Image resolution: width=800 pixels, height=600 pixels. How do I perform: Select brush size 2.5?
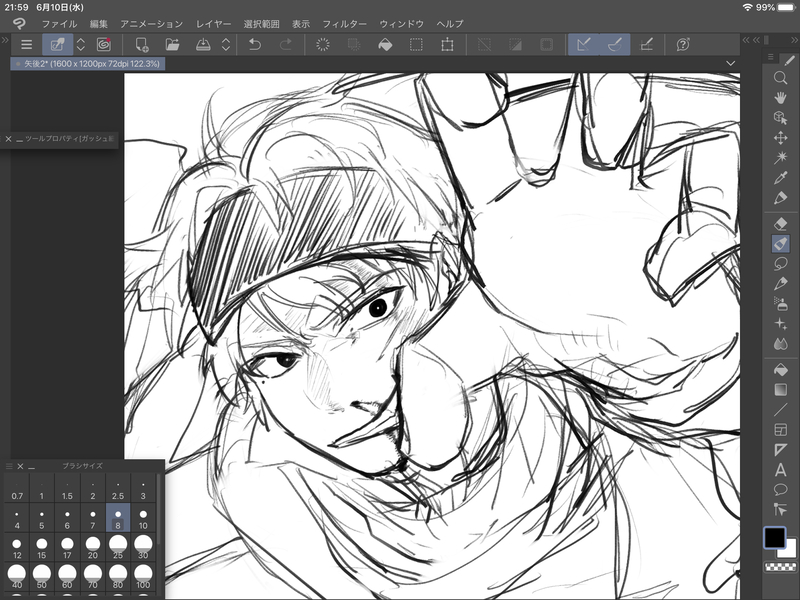(x=118, y=488)
